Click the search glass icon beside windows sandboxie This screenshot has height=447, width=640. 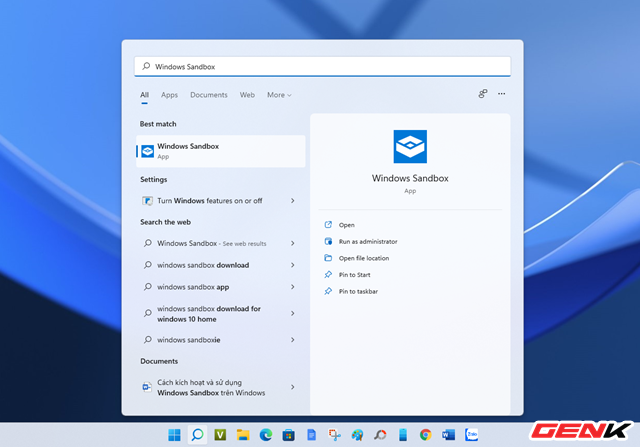pos(148,340)
